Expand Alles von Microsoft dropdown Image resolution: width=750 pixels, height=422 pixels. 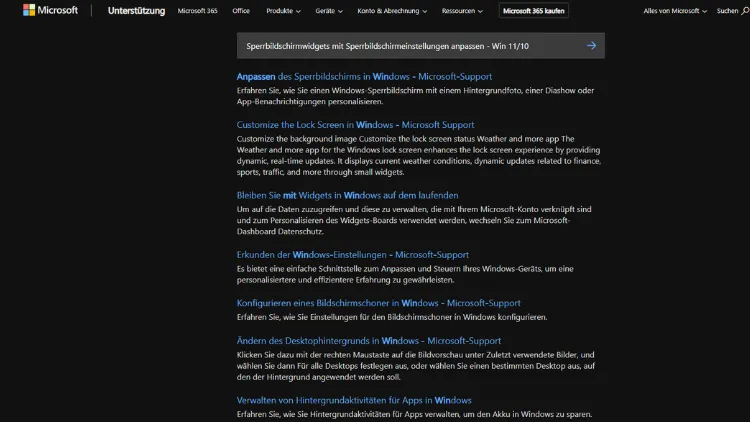(675, 11)
